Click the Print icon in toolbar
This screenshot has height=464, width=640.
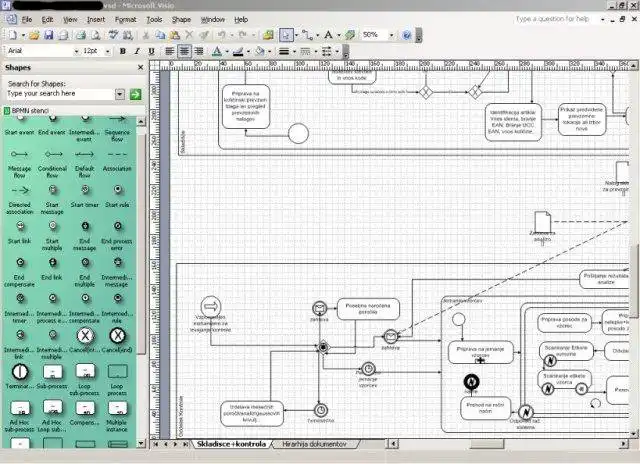[x=81, y=35]
